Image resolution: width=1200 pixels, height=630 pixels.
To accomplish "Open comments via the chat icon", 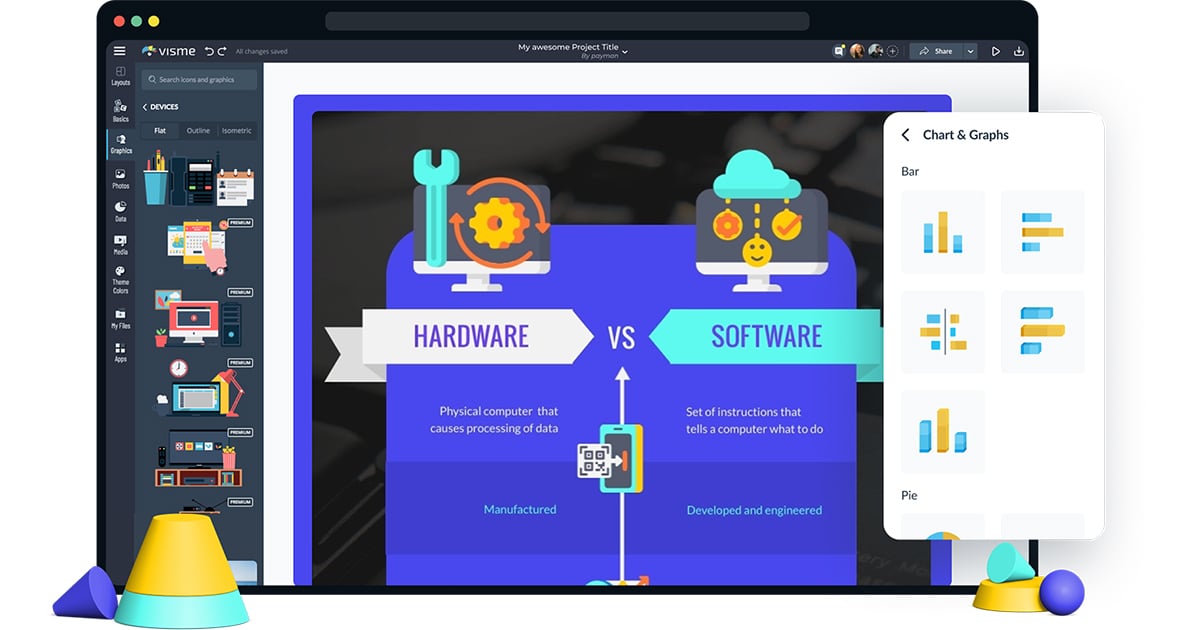I will pos(838,51).
